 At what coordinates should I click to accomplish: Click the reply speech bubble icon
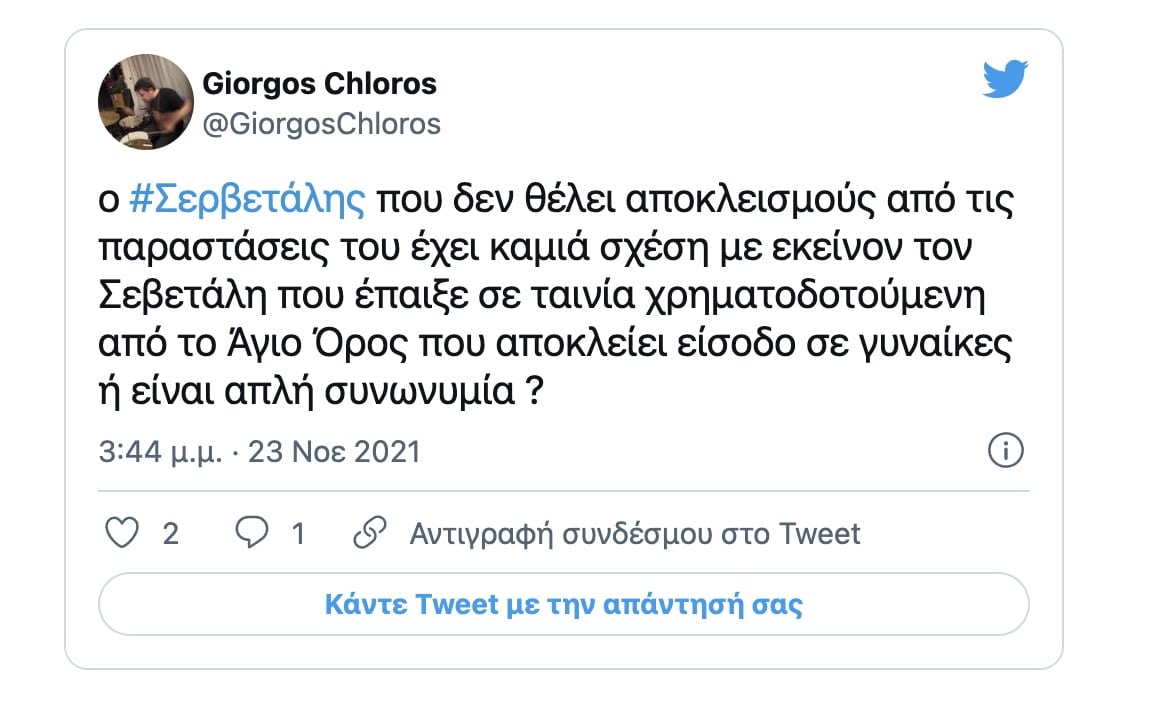tap(250, 533)
